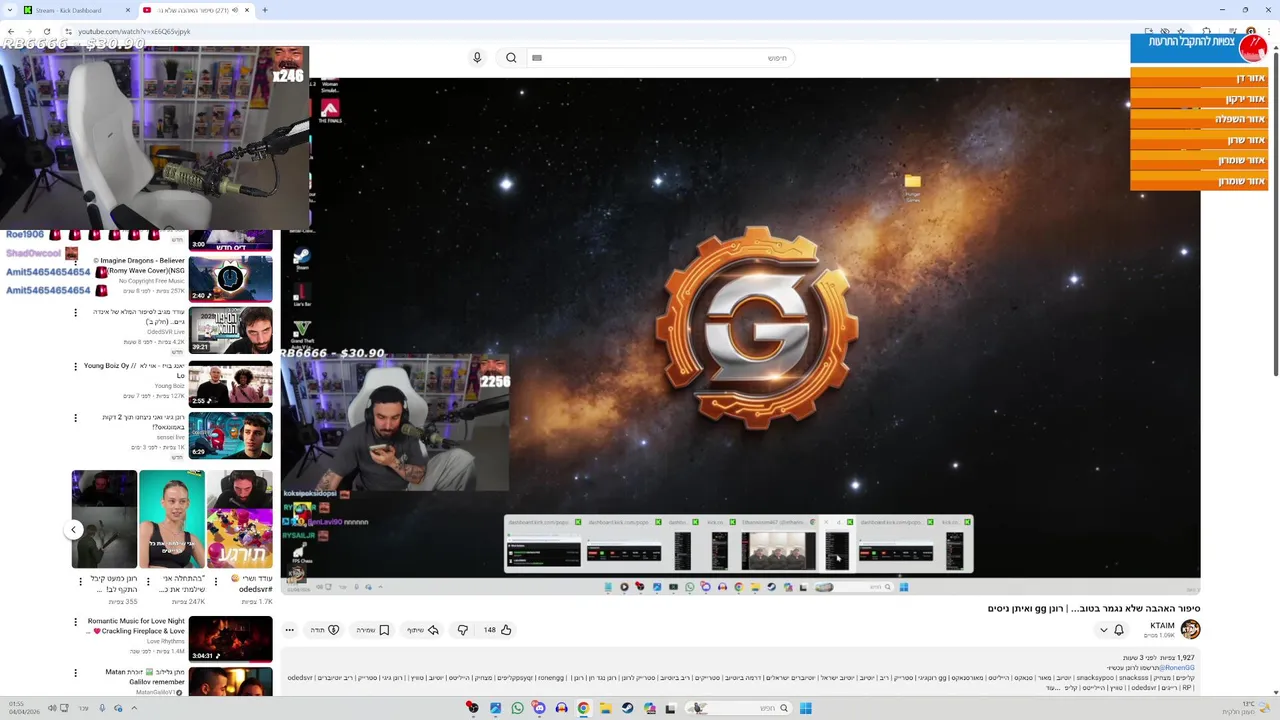This screenshot has width=1280, height=720.
Task: Open WhatsApp from the taskbar
Action: (x=517, y=708)
